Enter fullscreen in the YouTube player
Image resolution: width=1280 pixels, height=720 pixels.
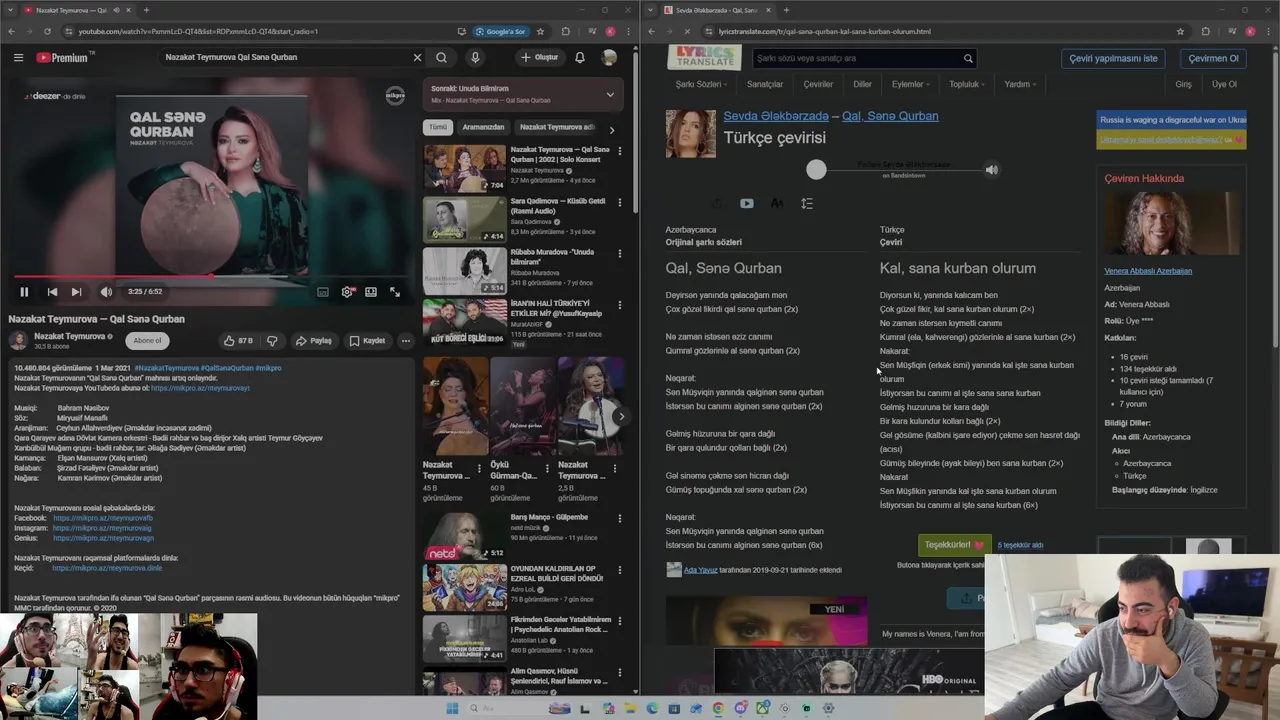tap(395, 292)
